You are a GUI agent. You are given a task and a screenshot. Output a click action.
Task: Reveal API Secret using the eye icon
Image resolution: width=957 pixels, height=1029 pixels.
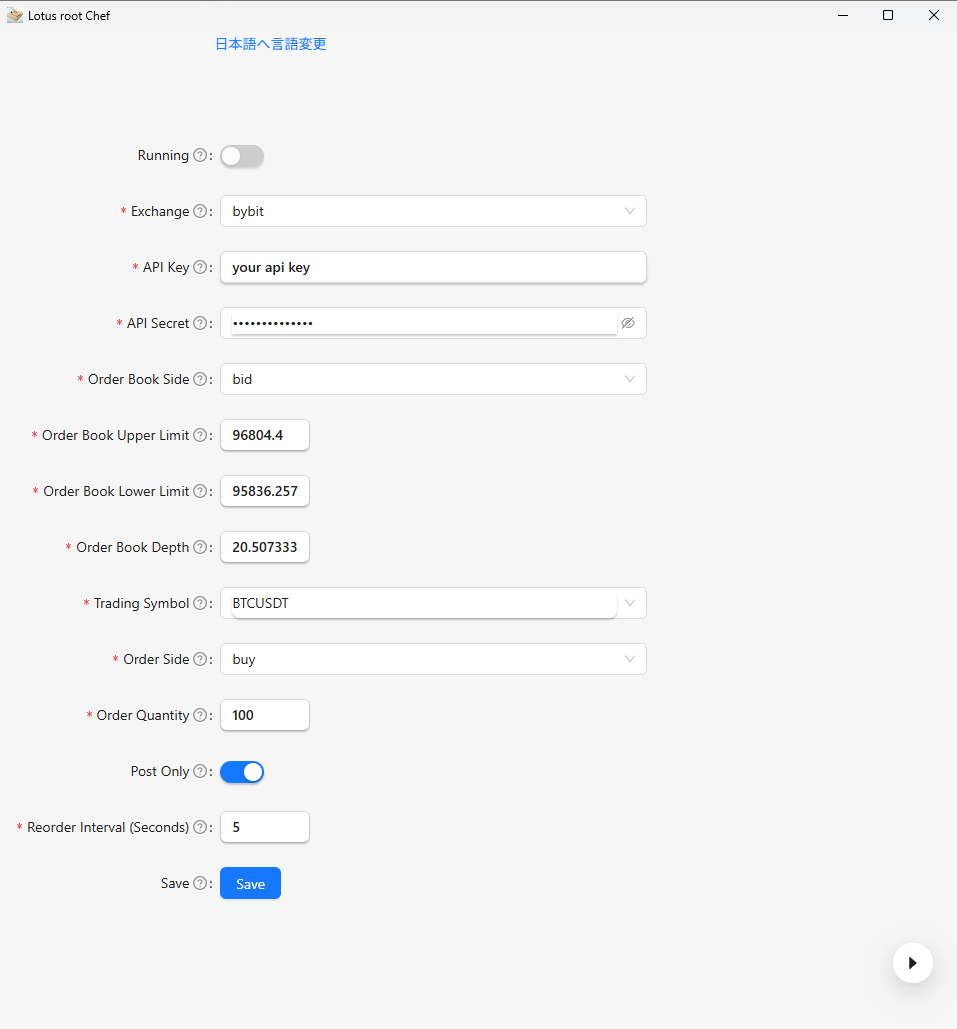628,323
